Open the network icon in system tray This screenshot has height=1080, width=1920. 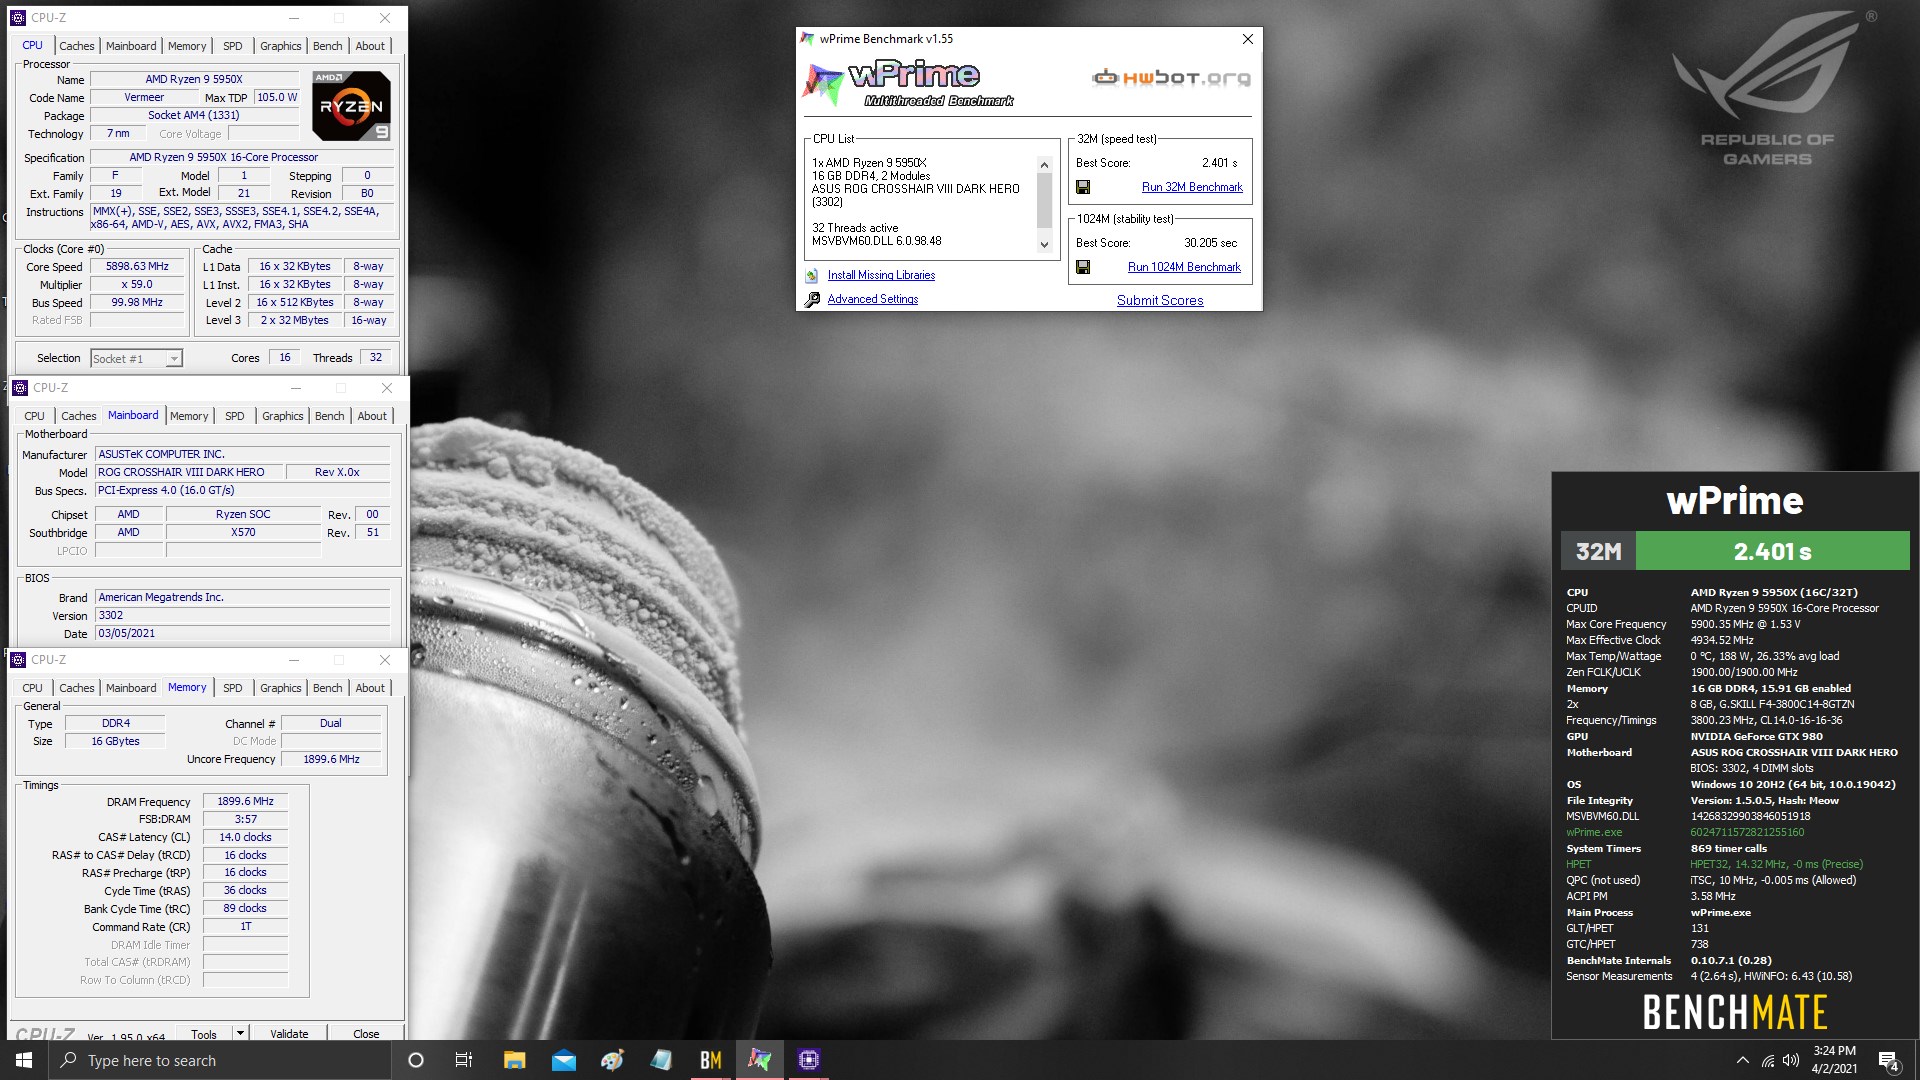click(x=1767, y=1060)
